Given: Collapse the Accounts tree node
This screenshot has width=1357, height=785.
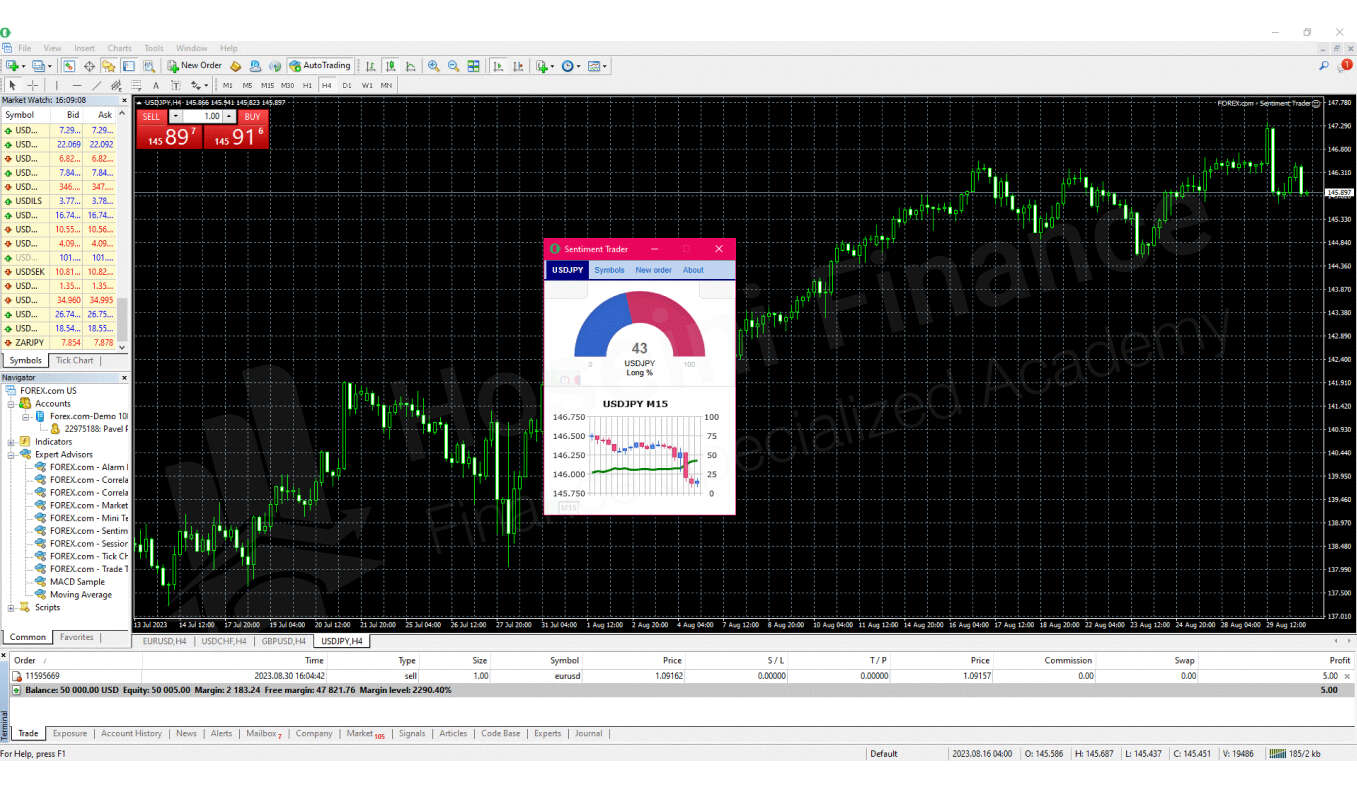Looking at the screenshot, I should [x=11, y=403].
